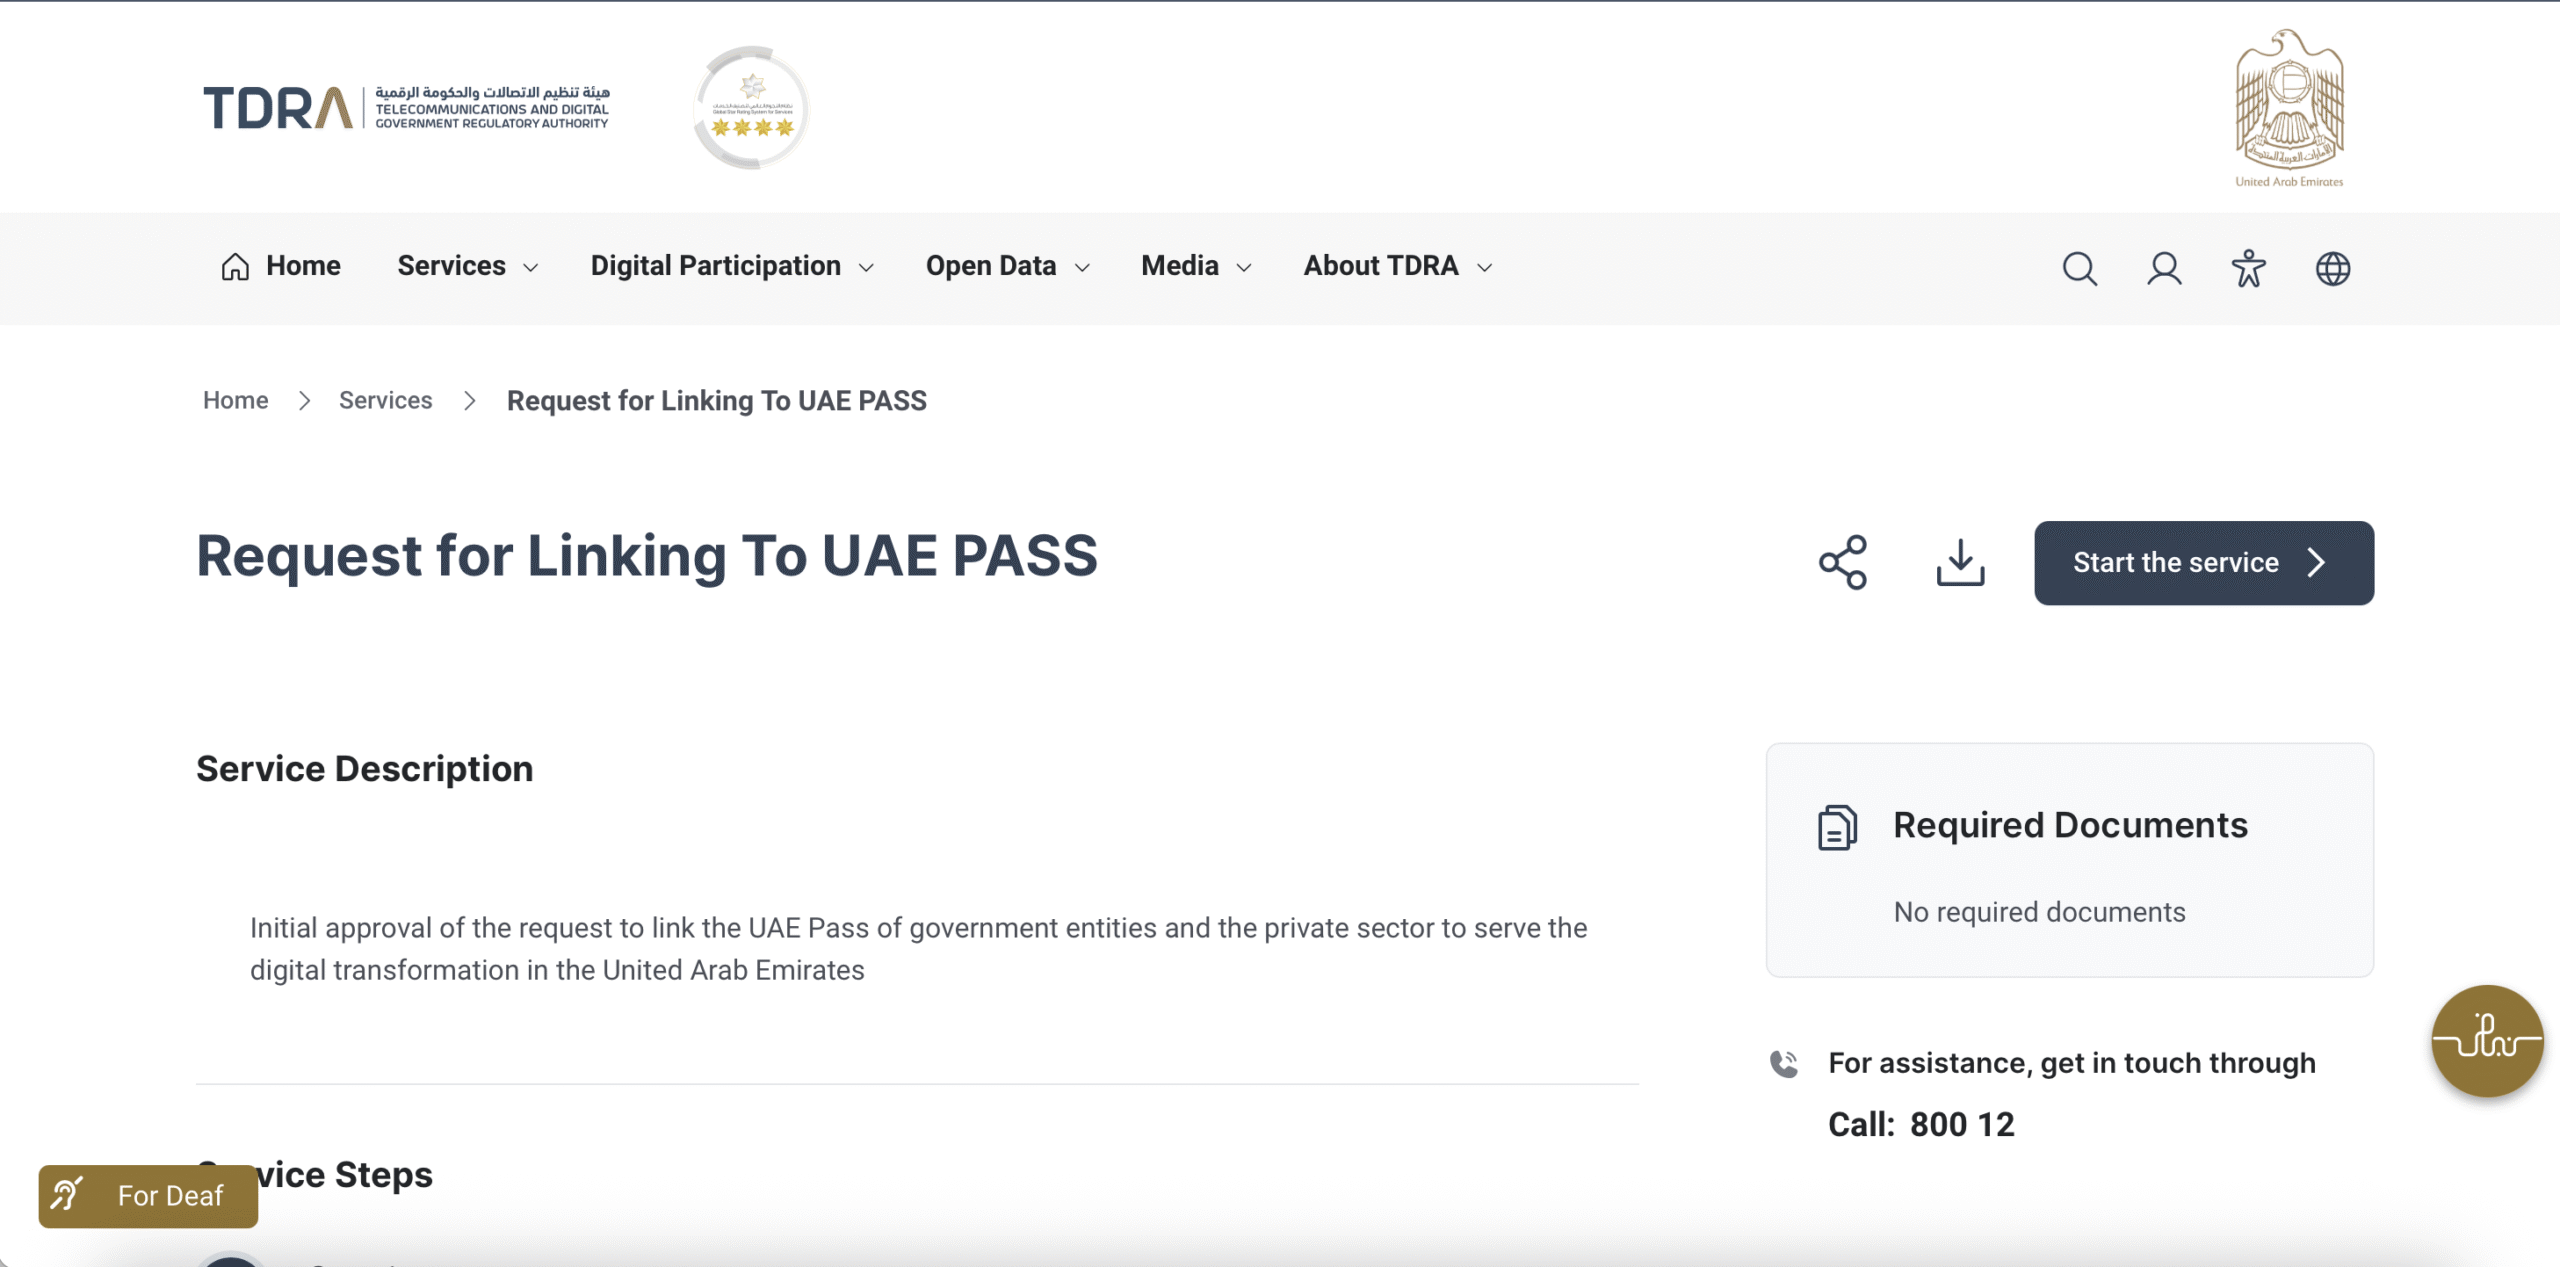
Task: Download the service information
Action: click(x=1960, y=562)
